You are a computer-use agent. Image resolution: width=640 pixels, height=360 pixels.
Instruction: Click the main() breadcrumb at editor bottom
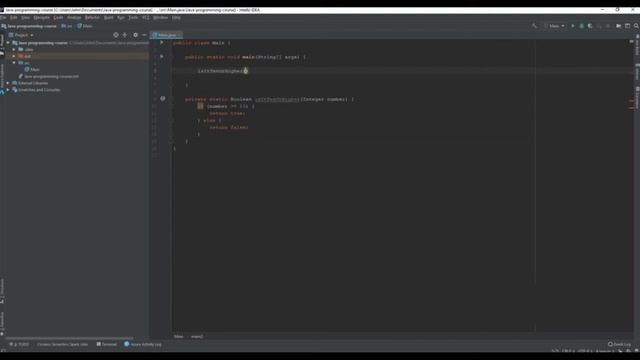(197, 336)
